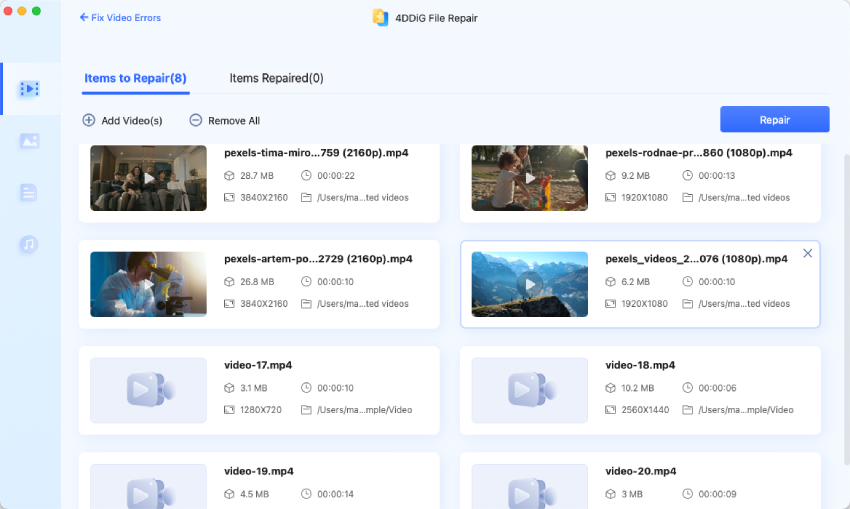
Task: Open the Video Repair sidebar section
Action: [29, 88]
